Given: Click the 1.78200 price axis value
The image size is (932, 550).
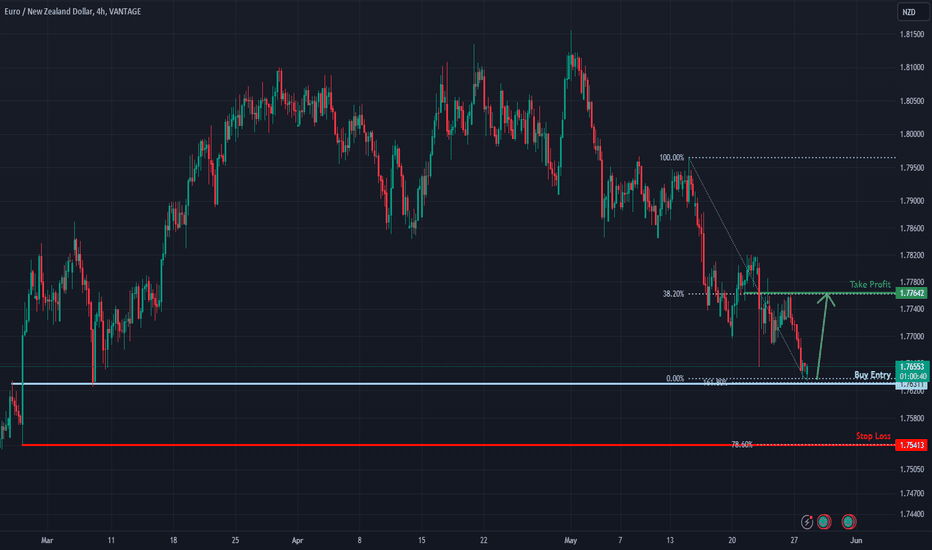Looking at the screenshot, I should (912, 255).
